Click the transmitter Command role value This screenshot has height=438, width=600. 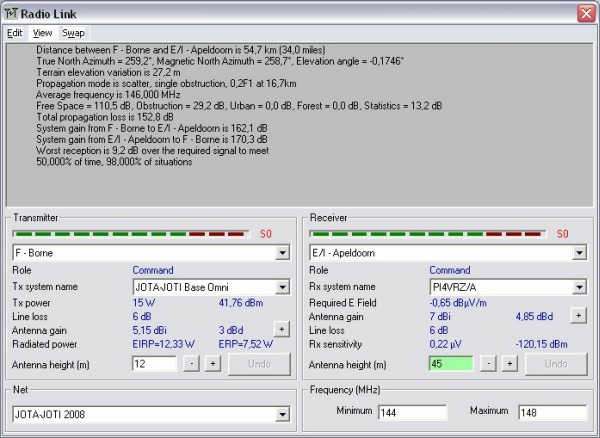coord(153,270)
